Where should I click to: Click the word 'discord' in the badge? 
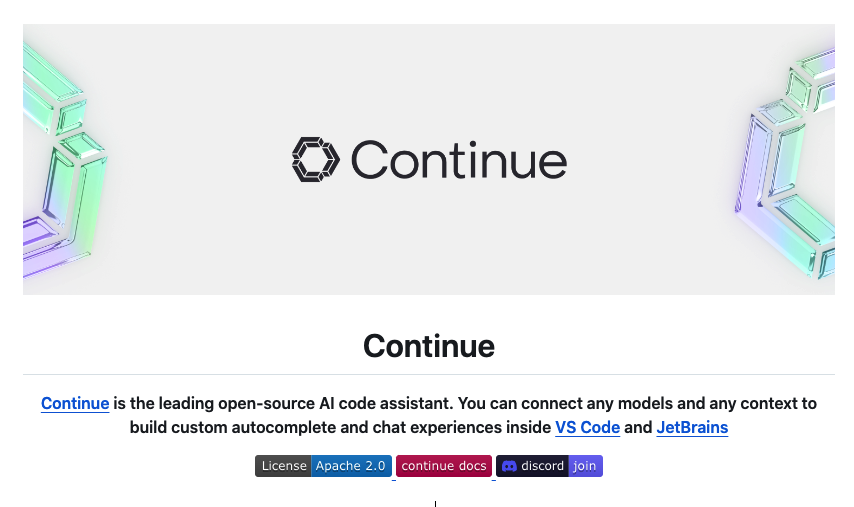pos(542,466)
